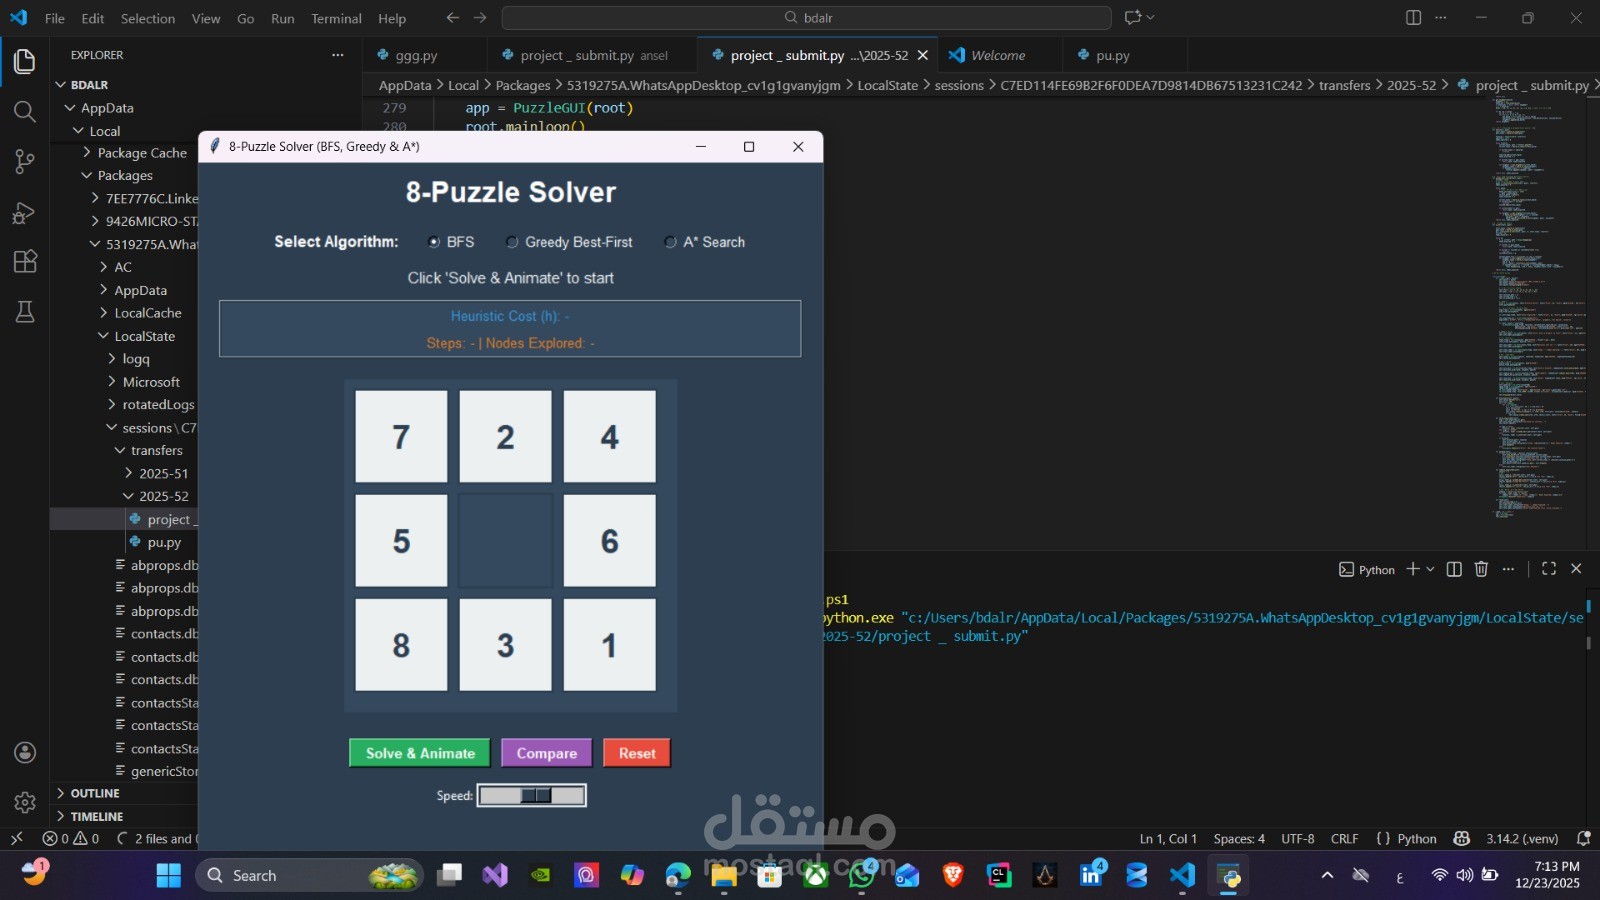Open the Testing view in the sidebar
Screen dimensions: 1600x900
24,311
